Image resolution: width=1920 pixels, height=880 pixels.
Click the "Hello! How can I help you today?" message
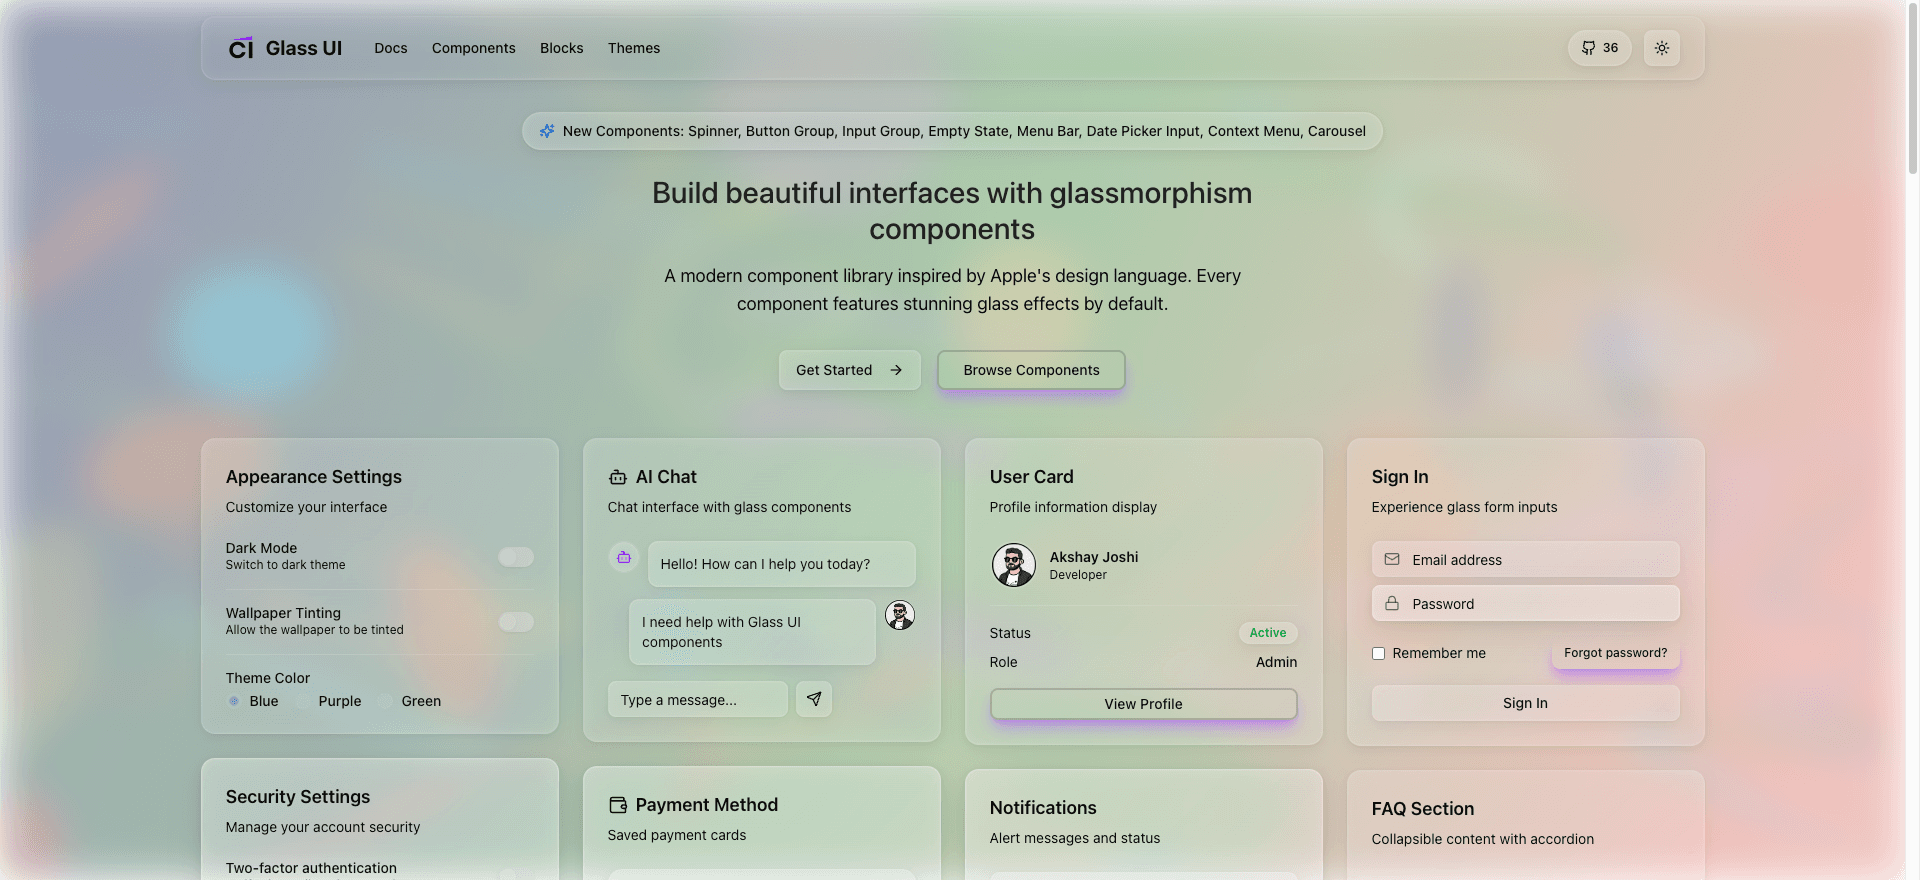click(782, 564)
